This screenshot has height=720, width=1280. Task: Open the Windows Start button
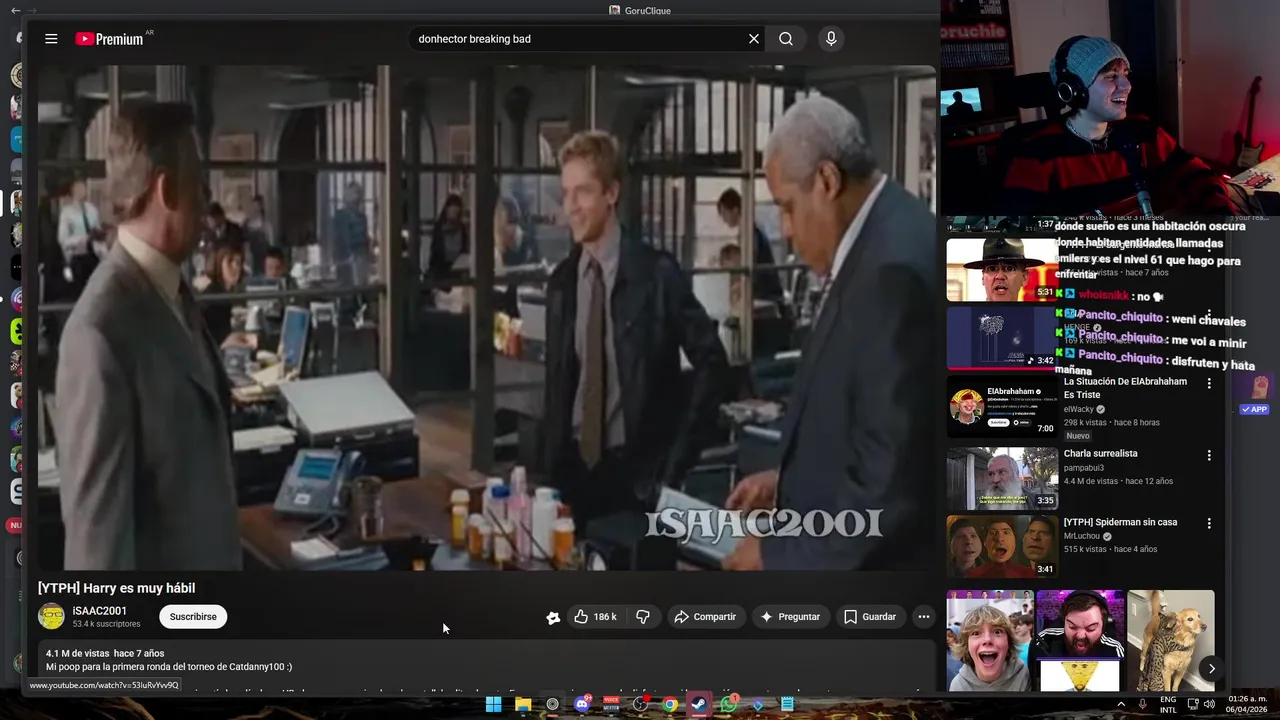493,704
